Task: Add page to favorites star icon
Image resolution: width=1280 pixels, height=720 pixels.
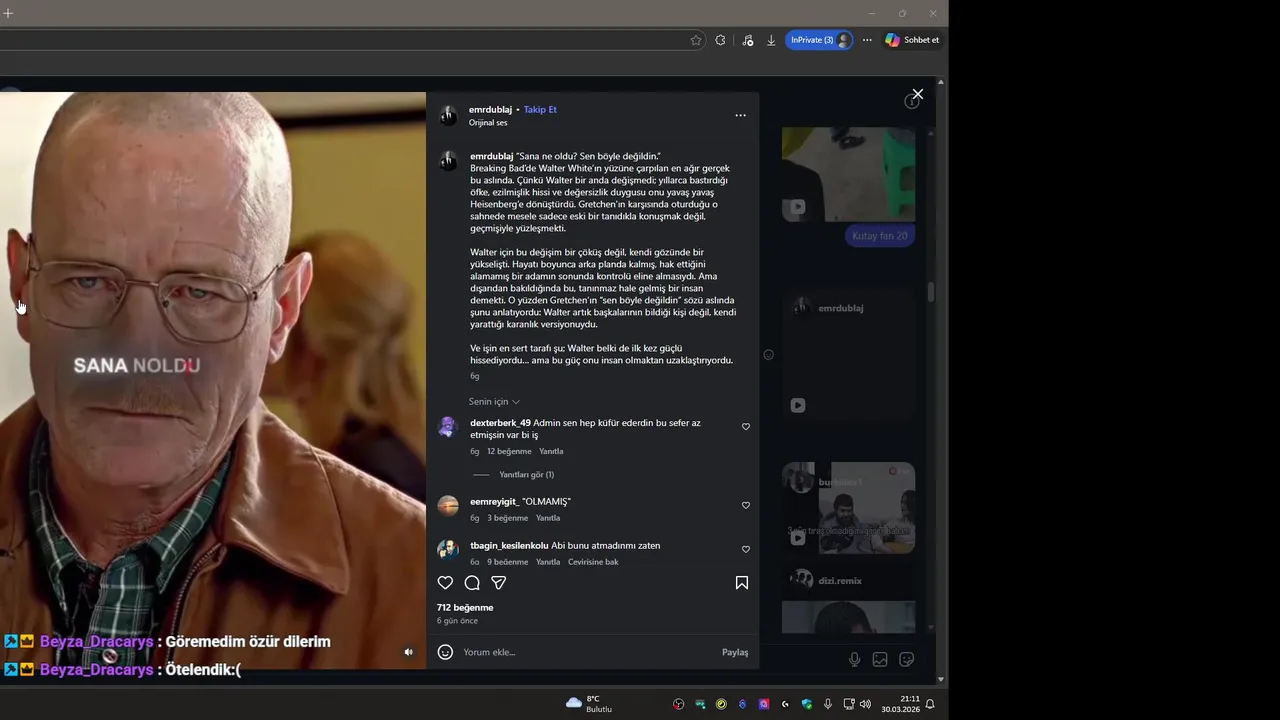Action: click(696, 40)
